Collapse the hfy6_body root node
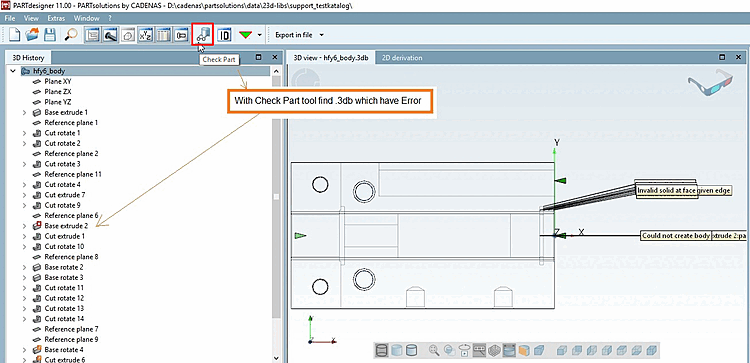Image resolution: width=750 pixels, height=363 pixels. [13, 71]
